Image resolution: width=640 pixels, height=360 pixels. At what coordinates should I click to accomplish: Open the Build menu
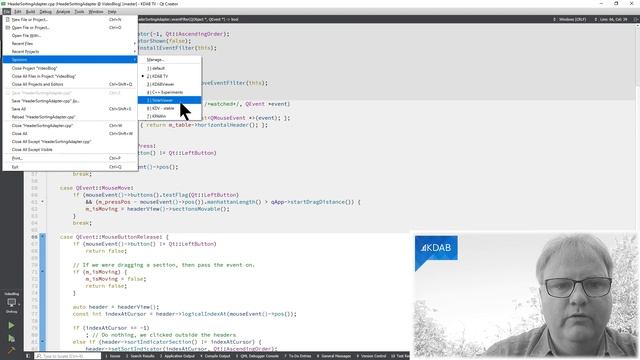31,11
